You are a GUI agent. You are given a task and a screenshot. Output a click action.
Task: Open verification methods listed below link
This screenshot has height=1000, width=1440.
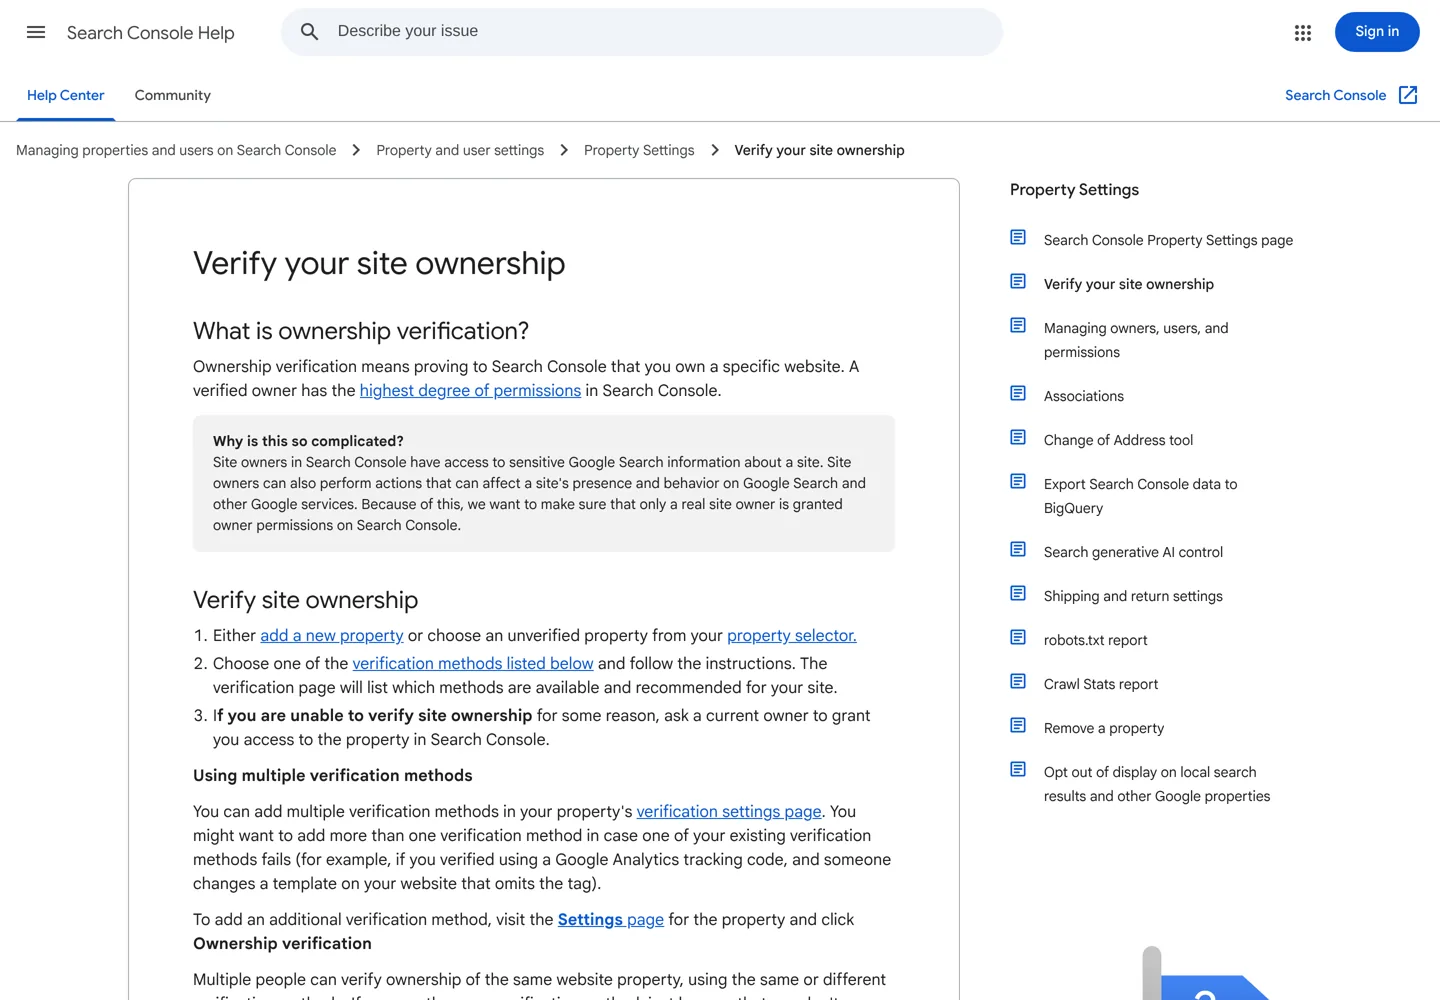(473, 664)
